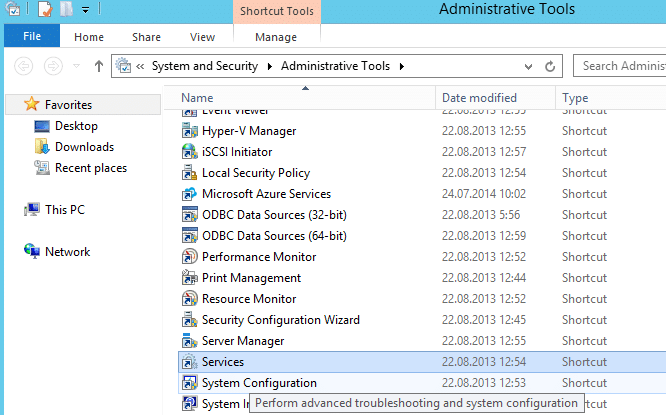Screen dimensions: 666x415
Task: Refresh the Administrative Tools folder
Action: (550, 66)
